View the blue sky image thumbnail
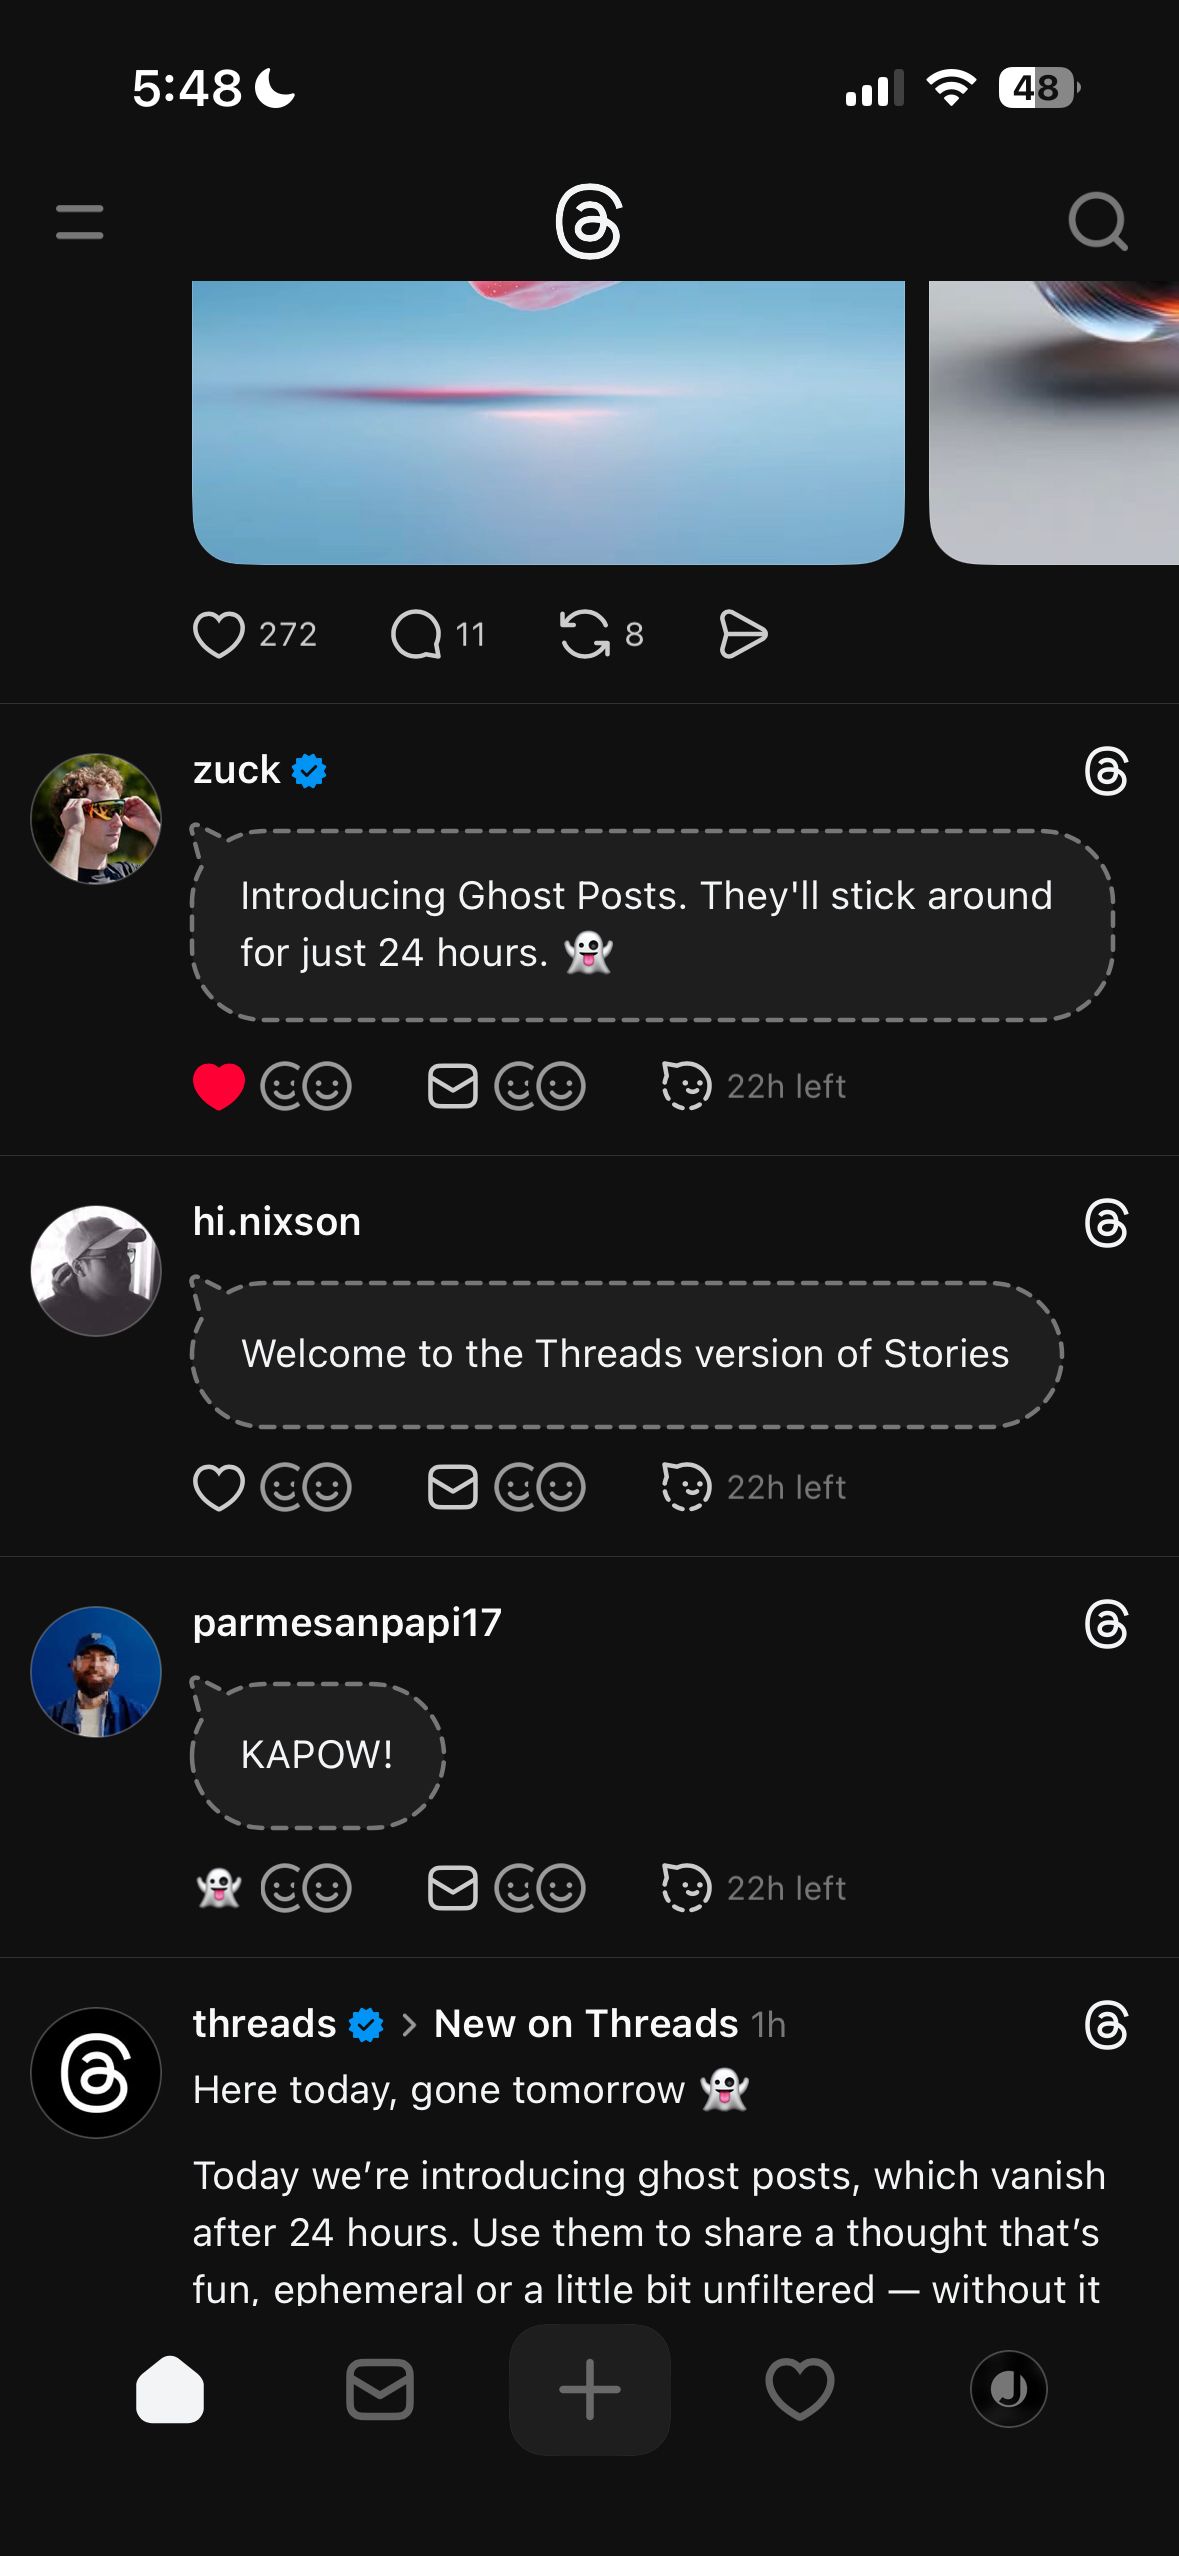 pos(548,422)
